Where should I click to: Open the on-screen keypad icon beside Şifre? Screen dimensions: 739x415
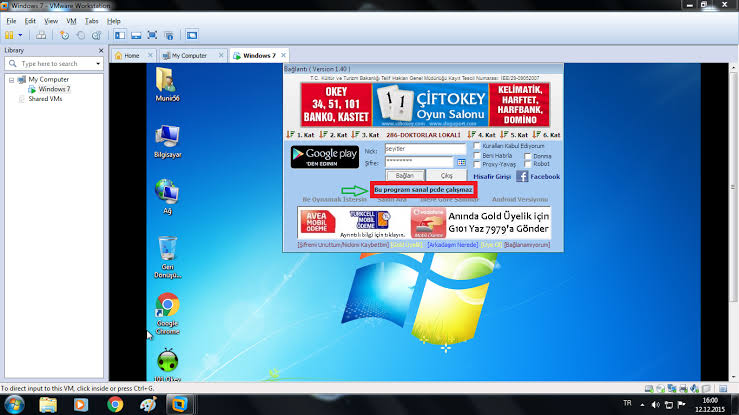[x=461, y=163]
